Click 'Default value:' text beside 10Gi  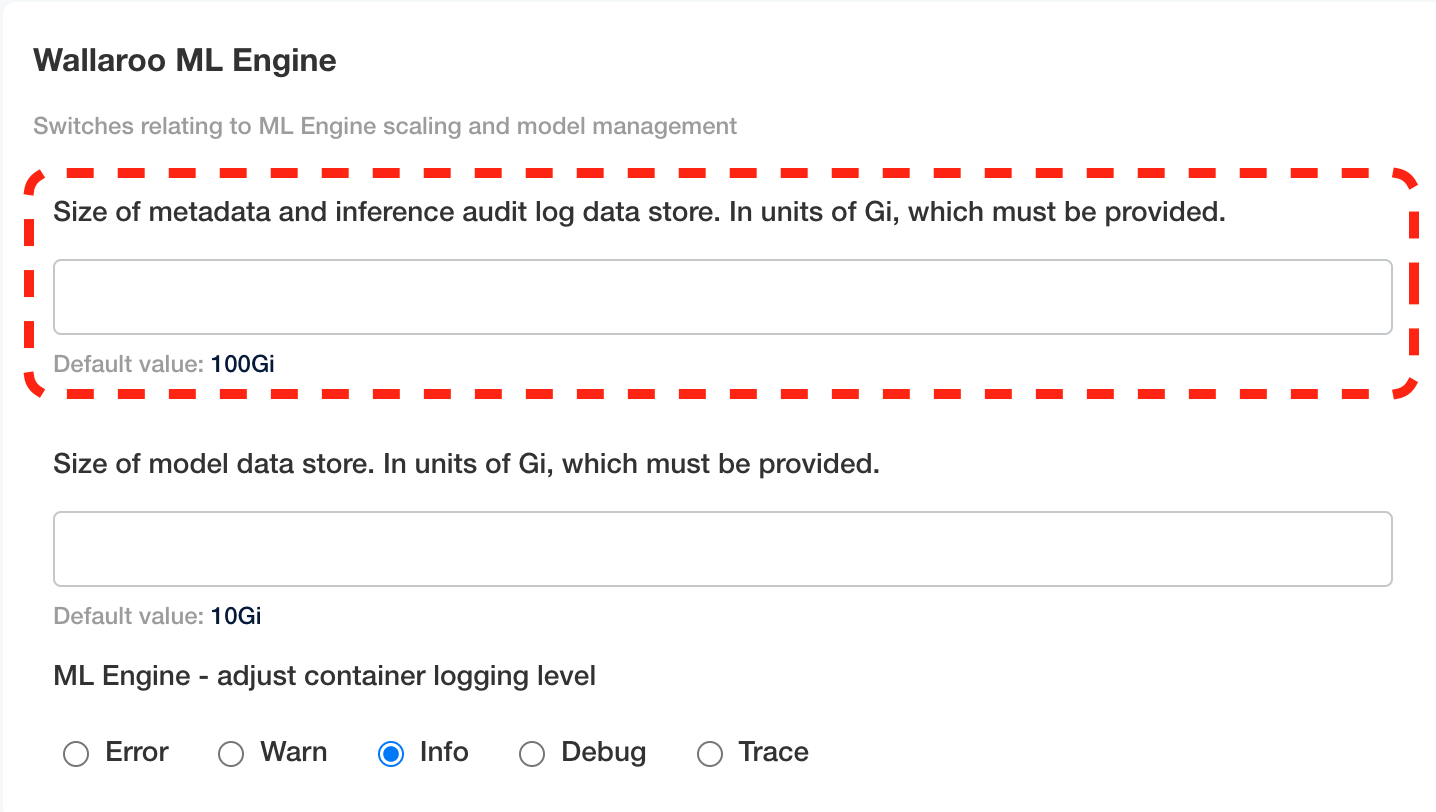(x=128, y=616)
